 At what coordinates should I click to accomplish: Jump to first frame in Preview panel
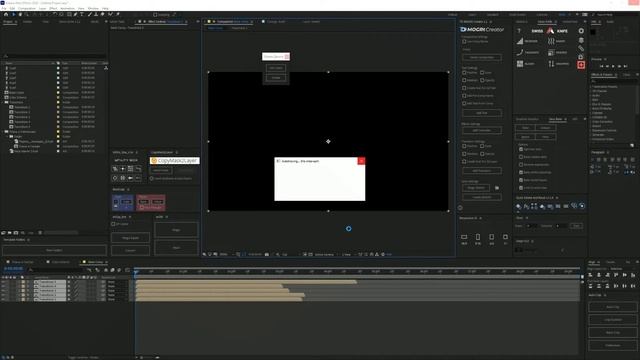[601, 66]
